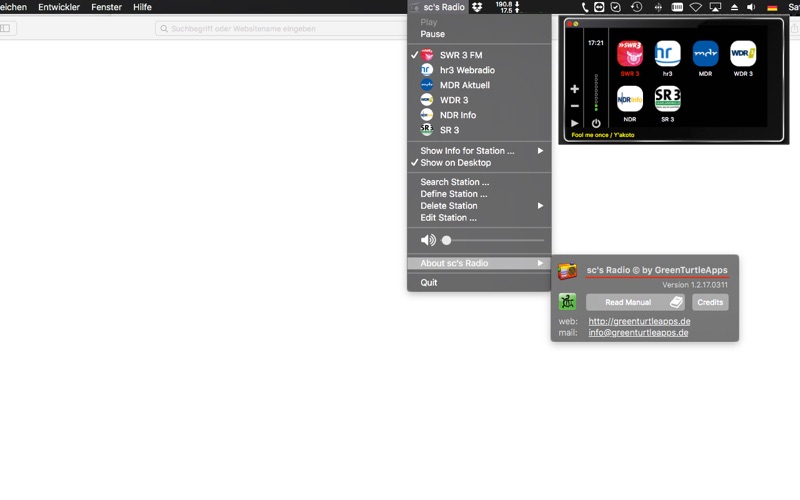Click Version 1.2.17.0311 text
This screenshot has height=500, width=800.
[x=695, y=285]
